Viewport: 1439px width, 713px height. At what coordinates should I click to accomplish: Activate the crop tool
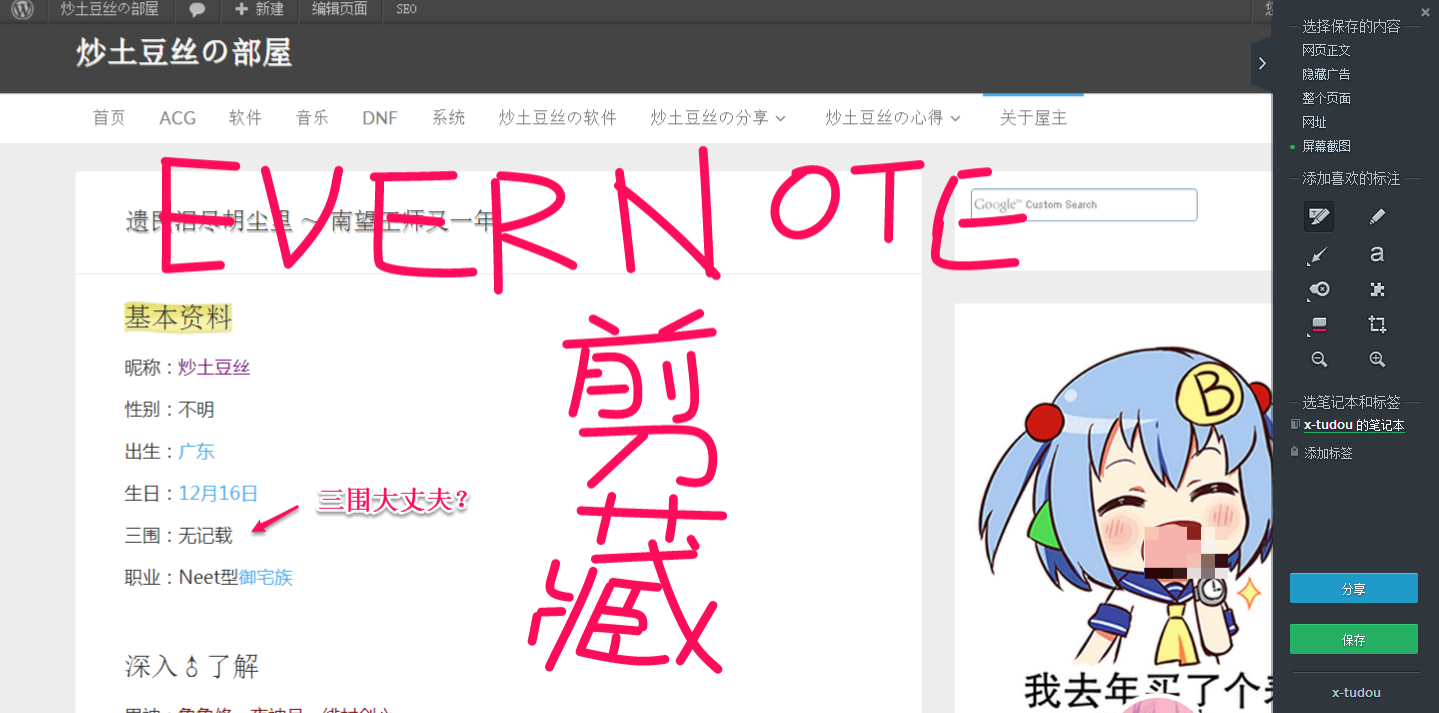point(1377,324)
